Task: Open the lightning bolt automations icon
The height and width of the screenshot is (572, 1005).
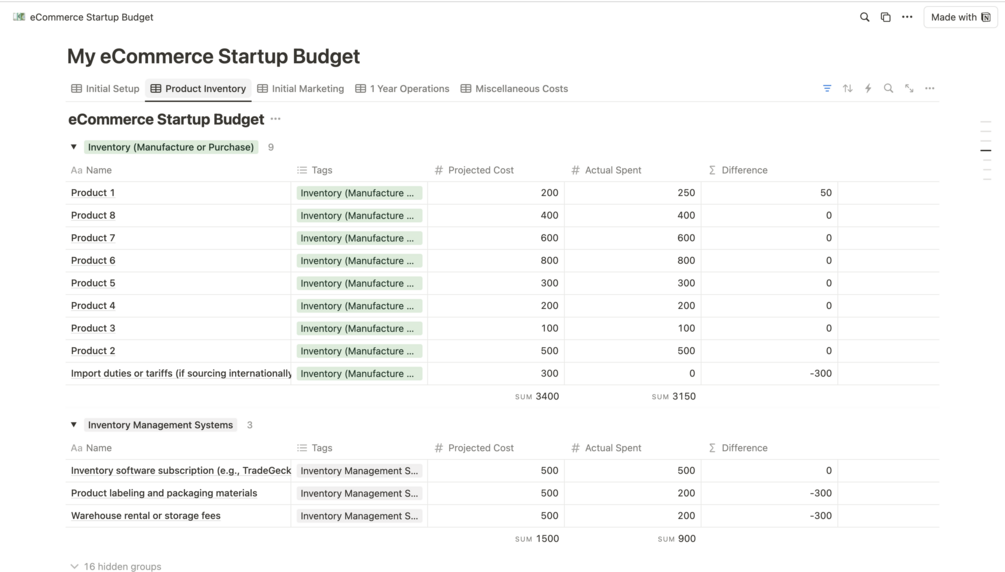Action: [868, 89]
